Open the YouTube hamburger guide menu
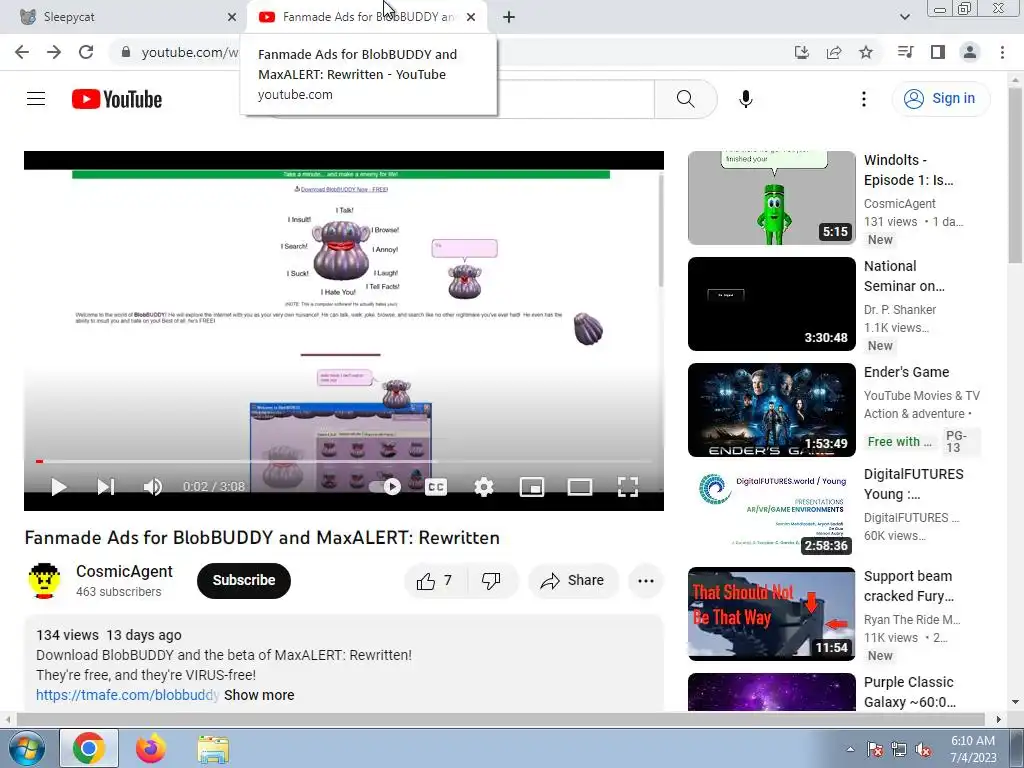Image resolution: width=1024 pixels, height=768 pixels. click(x=36, y=99)
